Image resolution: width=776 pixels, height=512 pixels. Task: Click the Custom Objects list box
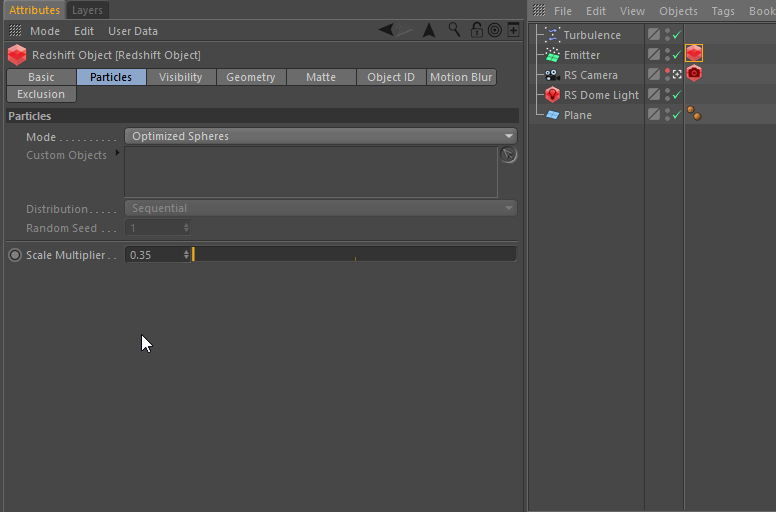311,172
